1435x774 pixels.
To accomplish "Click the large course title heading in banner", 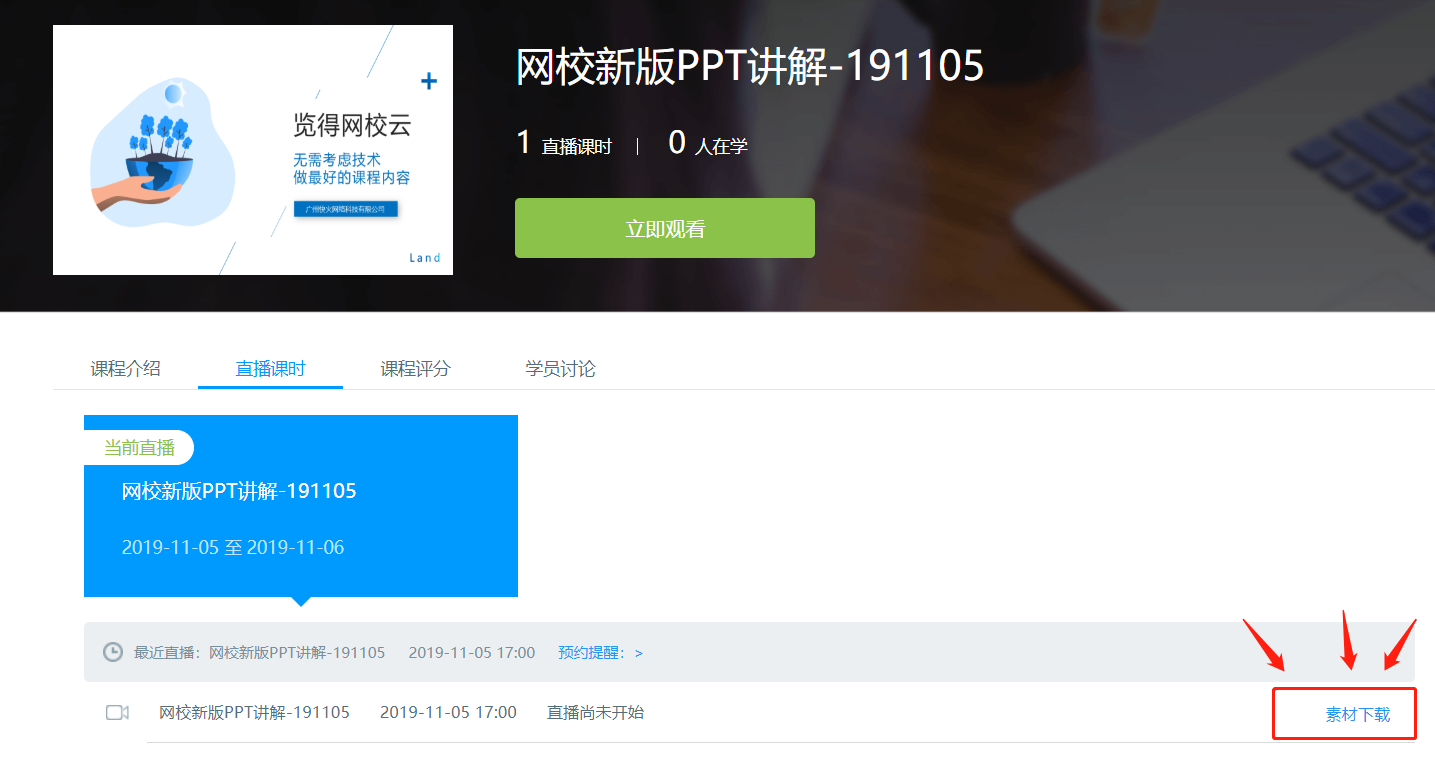I will pos(750,66).
